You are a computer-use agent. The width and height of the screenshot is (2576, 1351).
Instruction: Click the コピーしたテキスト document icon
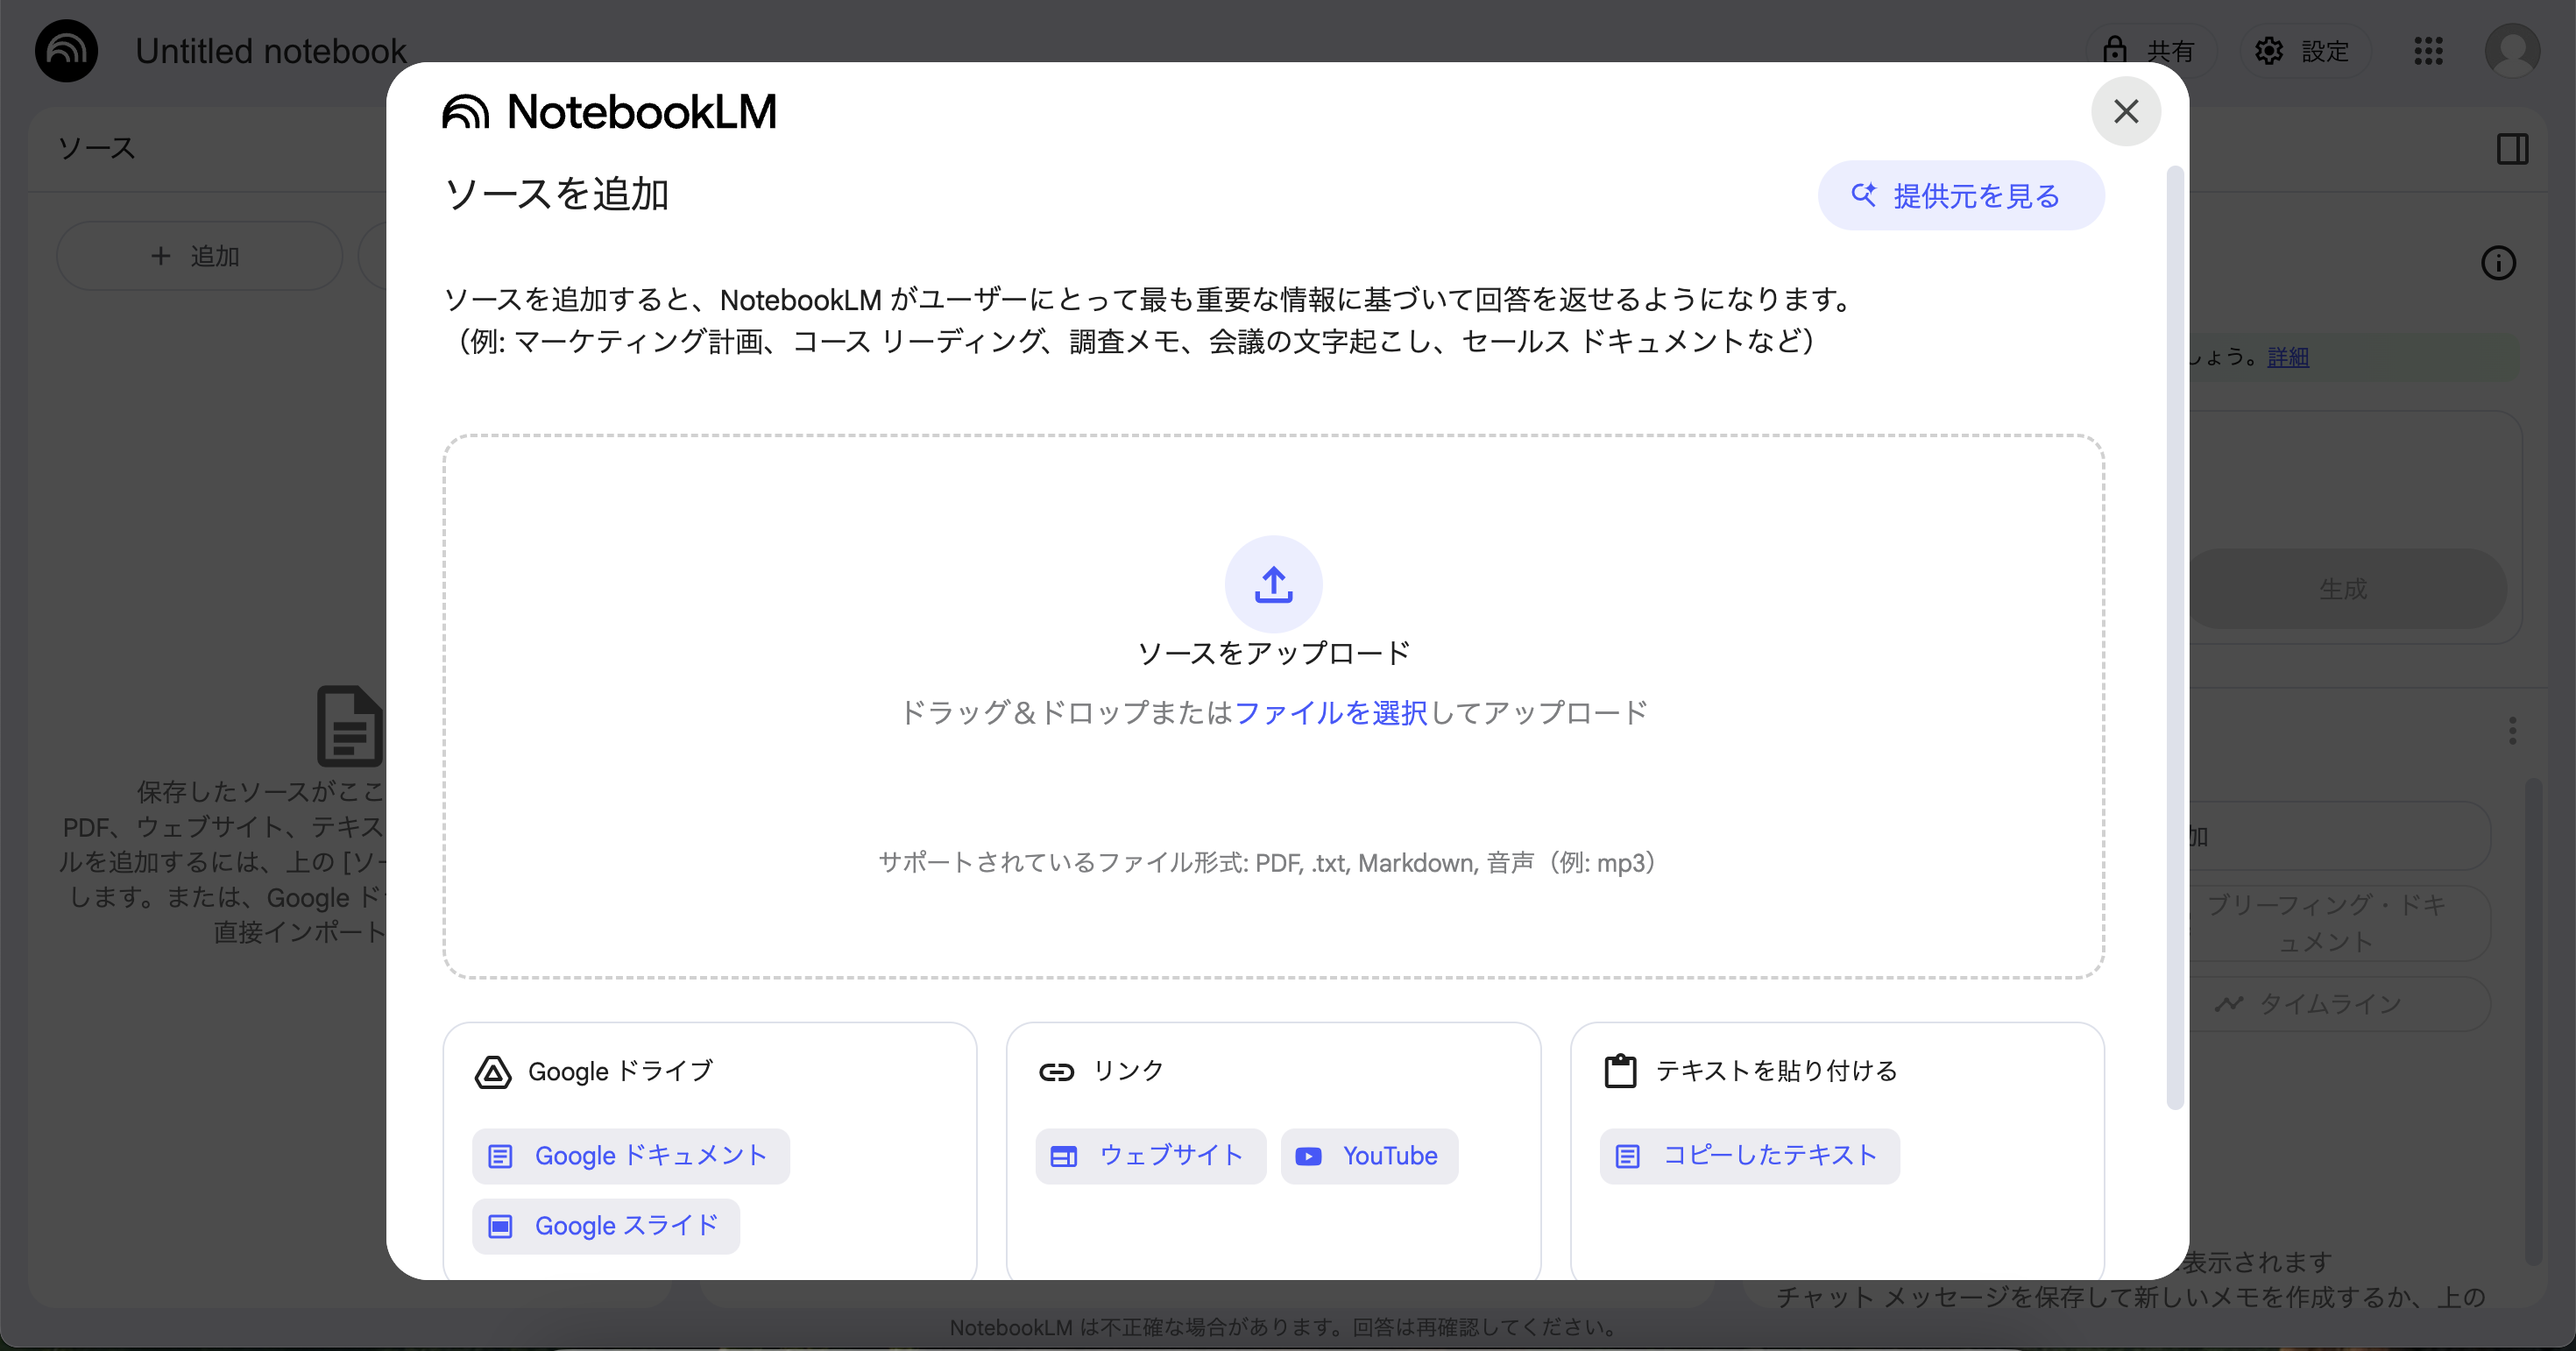(x=1627, y=1157)
